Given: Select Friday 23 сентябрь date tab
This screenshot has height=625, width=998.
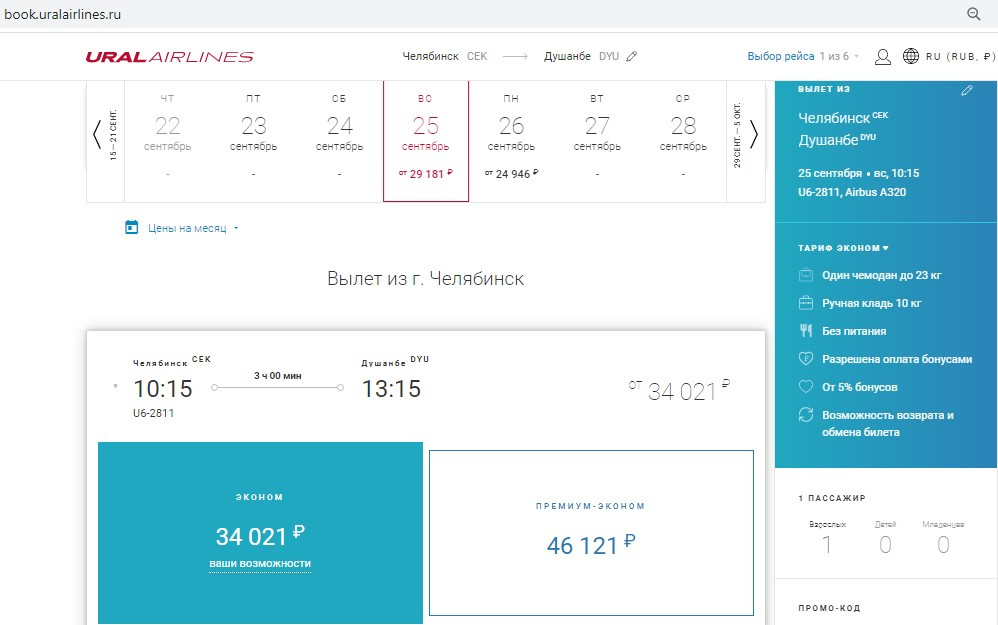Looking at the screenshot, I should (x=253, y=141).
